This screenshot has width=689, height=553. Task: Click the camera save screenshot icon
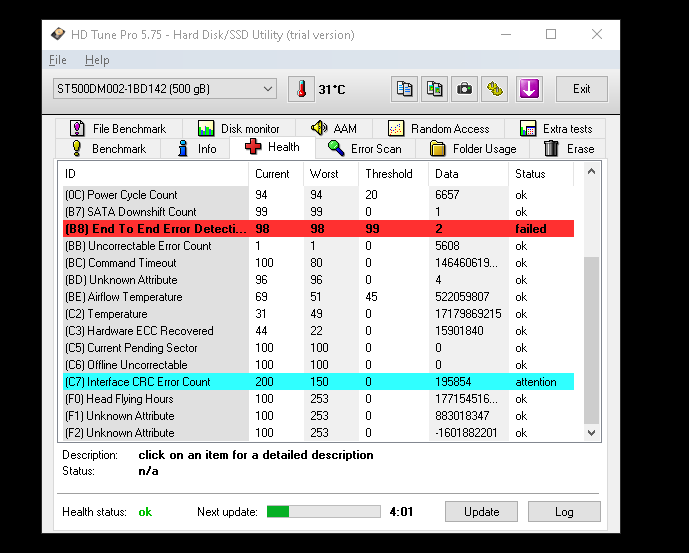pyautogui.click(x=464, y=89)
